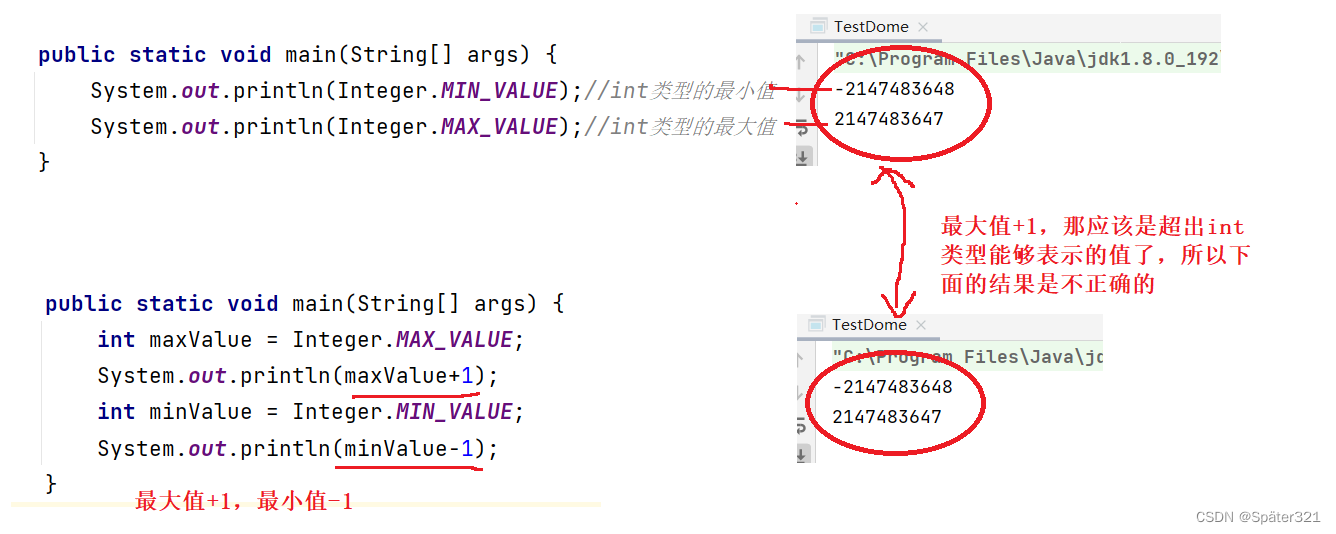This screenshot has width=1336, height=534.
Task: Select the TestDome tab in the lower run console
Action: [x=868, y=325]
